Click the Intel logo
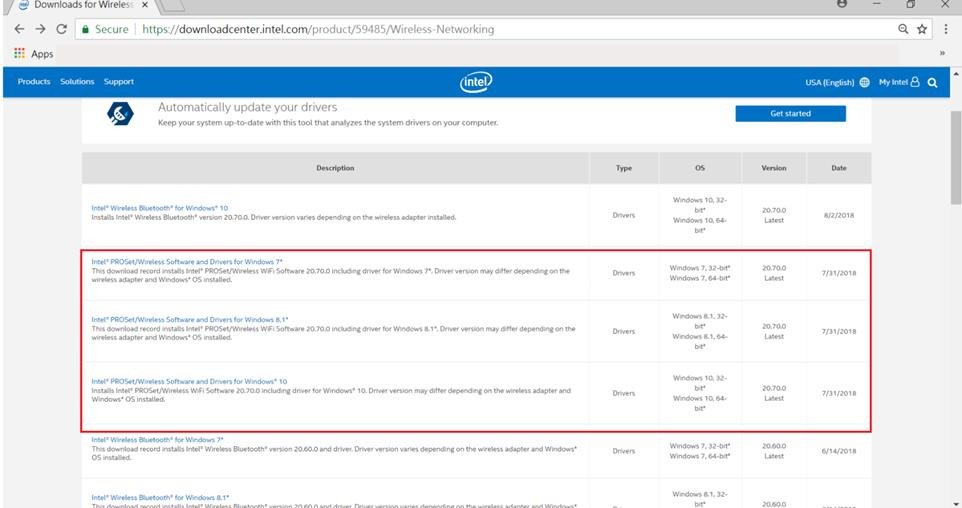 point(476,82)
